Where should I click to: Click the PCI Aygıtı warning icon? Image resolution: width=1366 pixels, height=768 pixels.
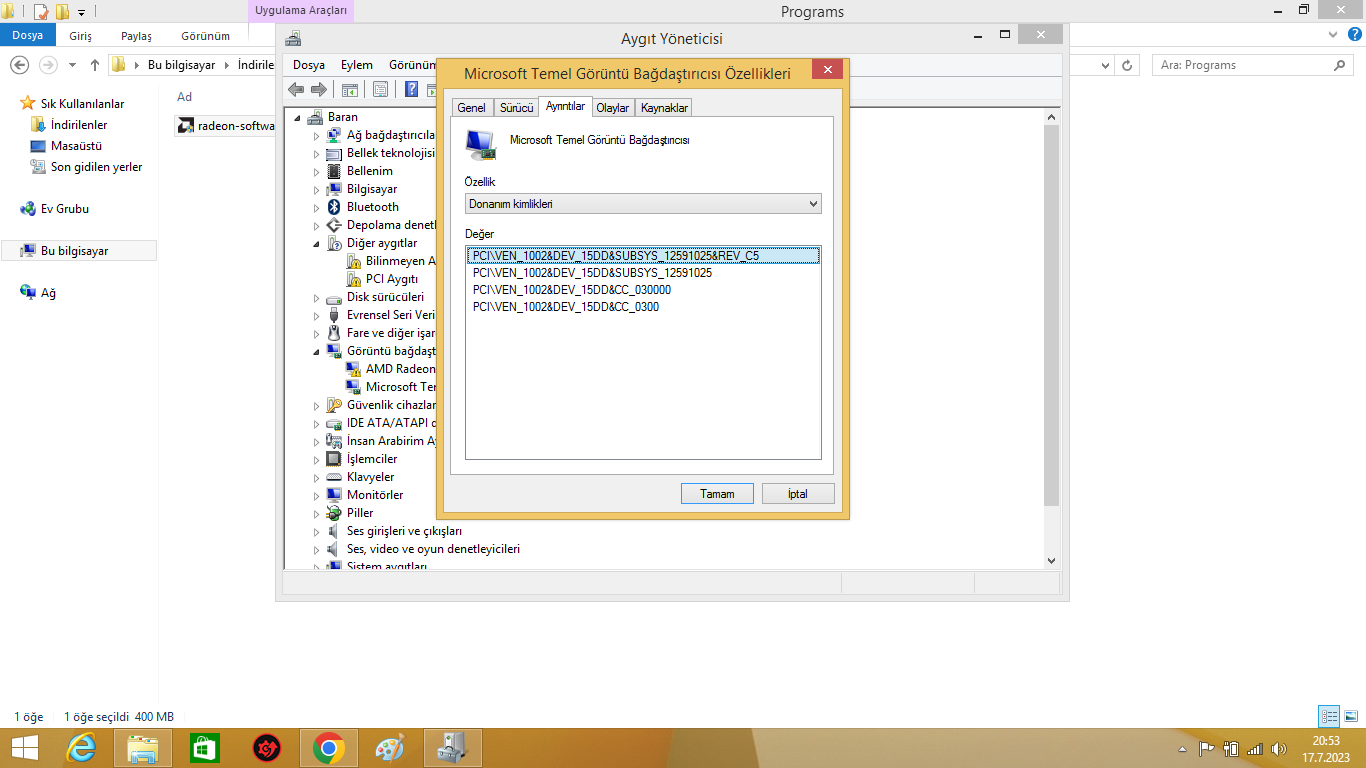click(x=353, y=279)
